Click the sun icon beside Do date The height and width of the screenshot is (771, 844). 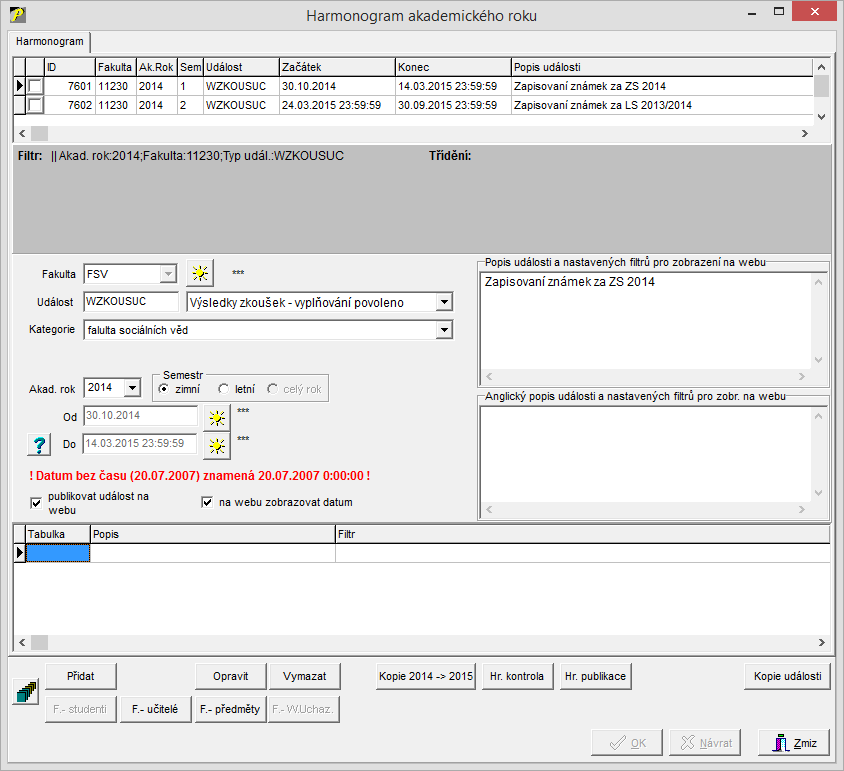pyautogui.click(x=216, y=444)
